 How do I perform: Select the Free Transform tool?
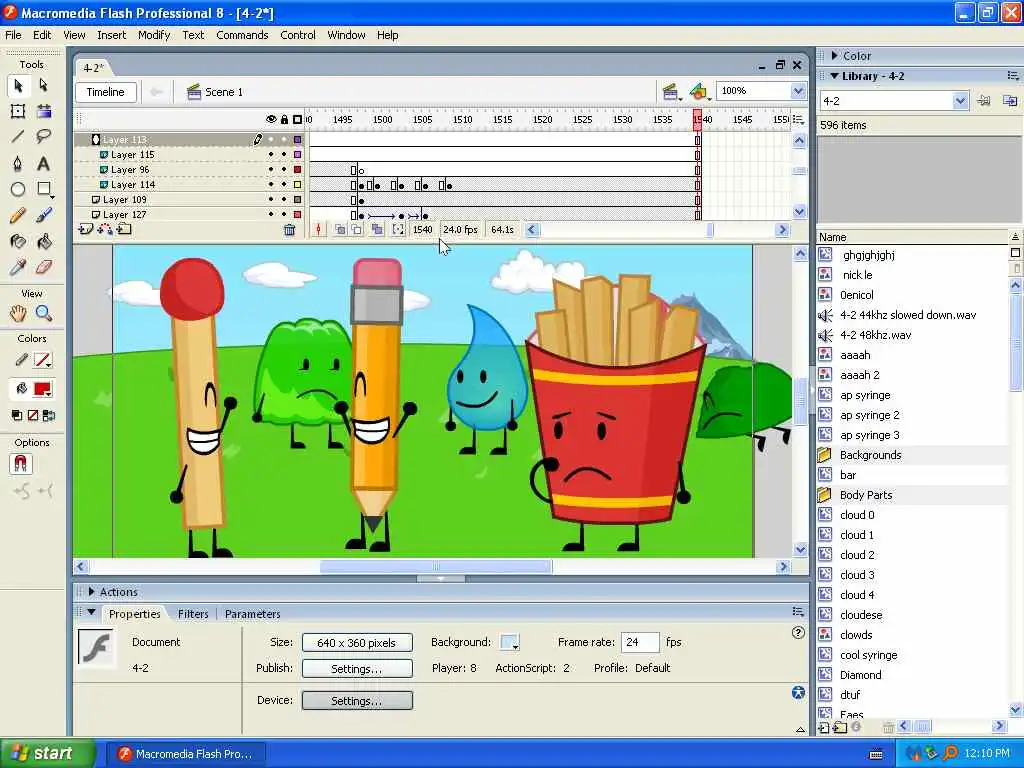18,111
